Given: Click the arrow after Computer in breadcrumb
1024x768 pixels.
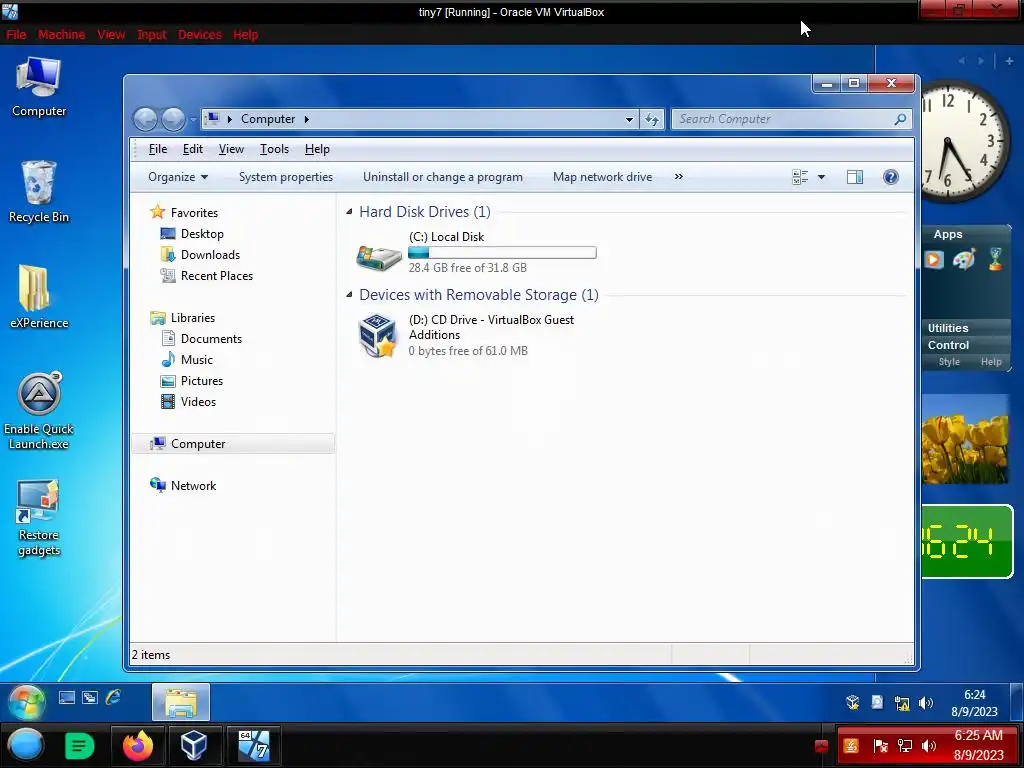Looking at the screenshot, I should click(x=306, y=119).
